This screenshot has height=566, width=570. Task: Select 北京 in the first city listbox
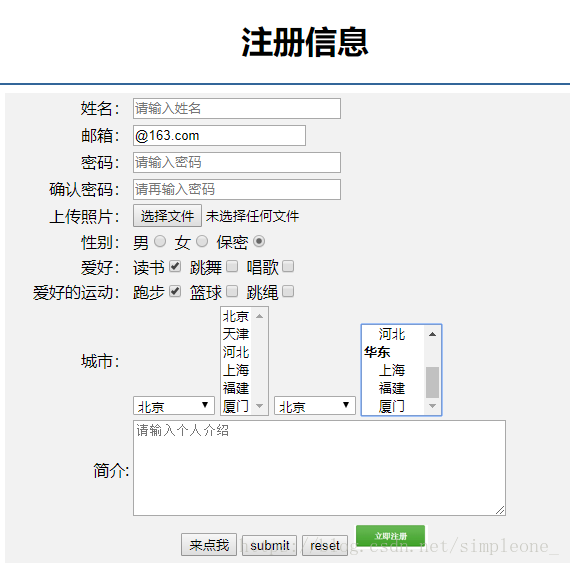coord(236,316)
